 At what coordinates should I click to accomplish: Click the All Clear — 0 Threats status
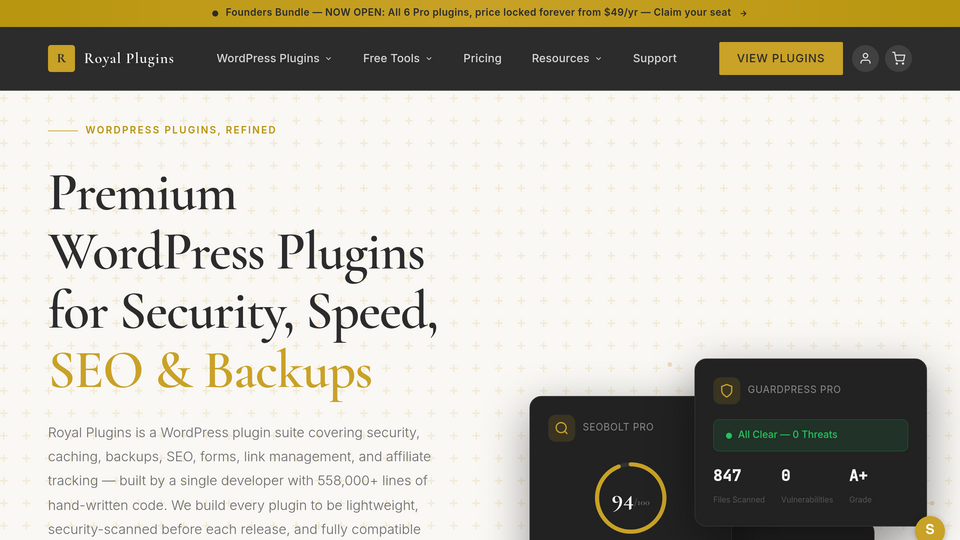[810, 435]
